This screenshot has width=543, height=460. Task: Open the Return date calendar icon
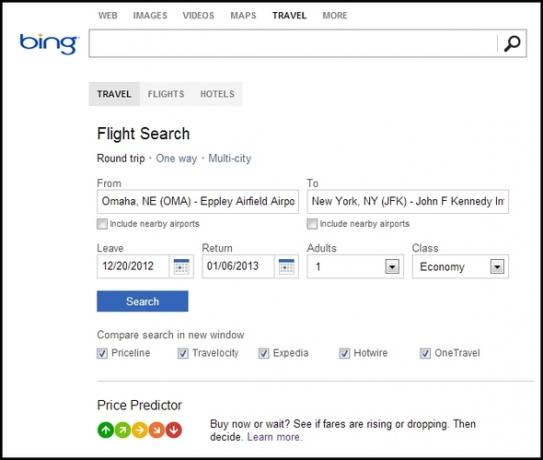point(286,266)
